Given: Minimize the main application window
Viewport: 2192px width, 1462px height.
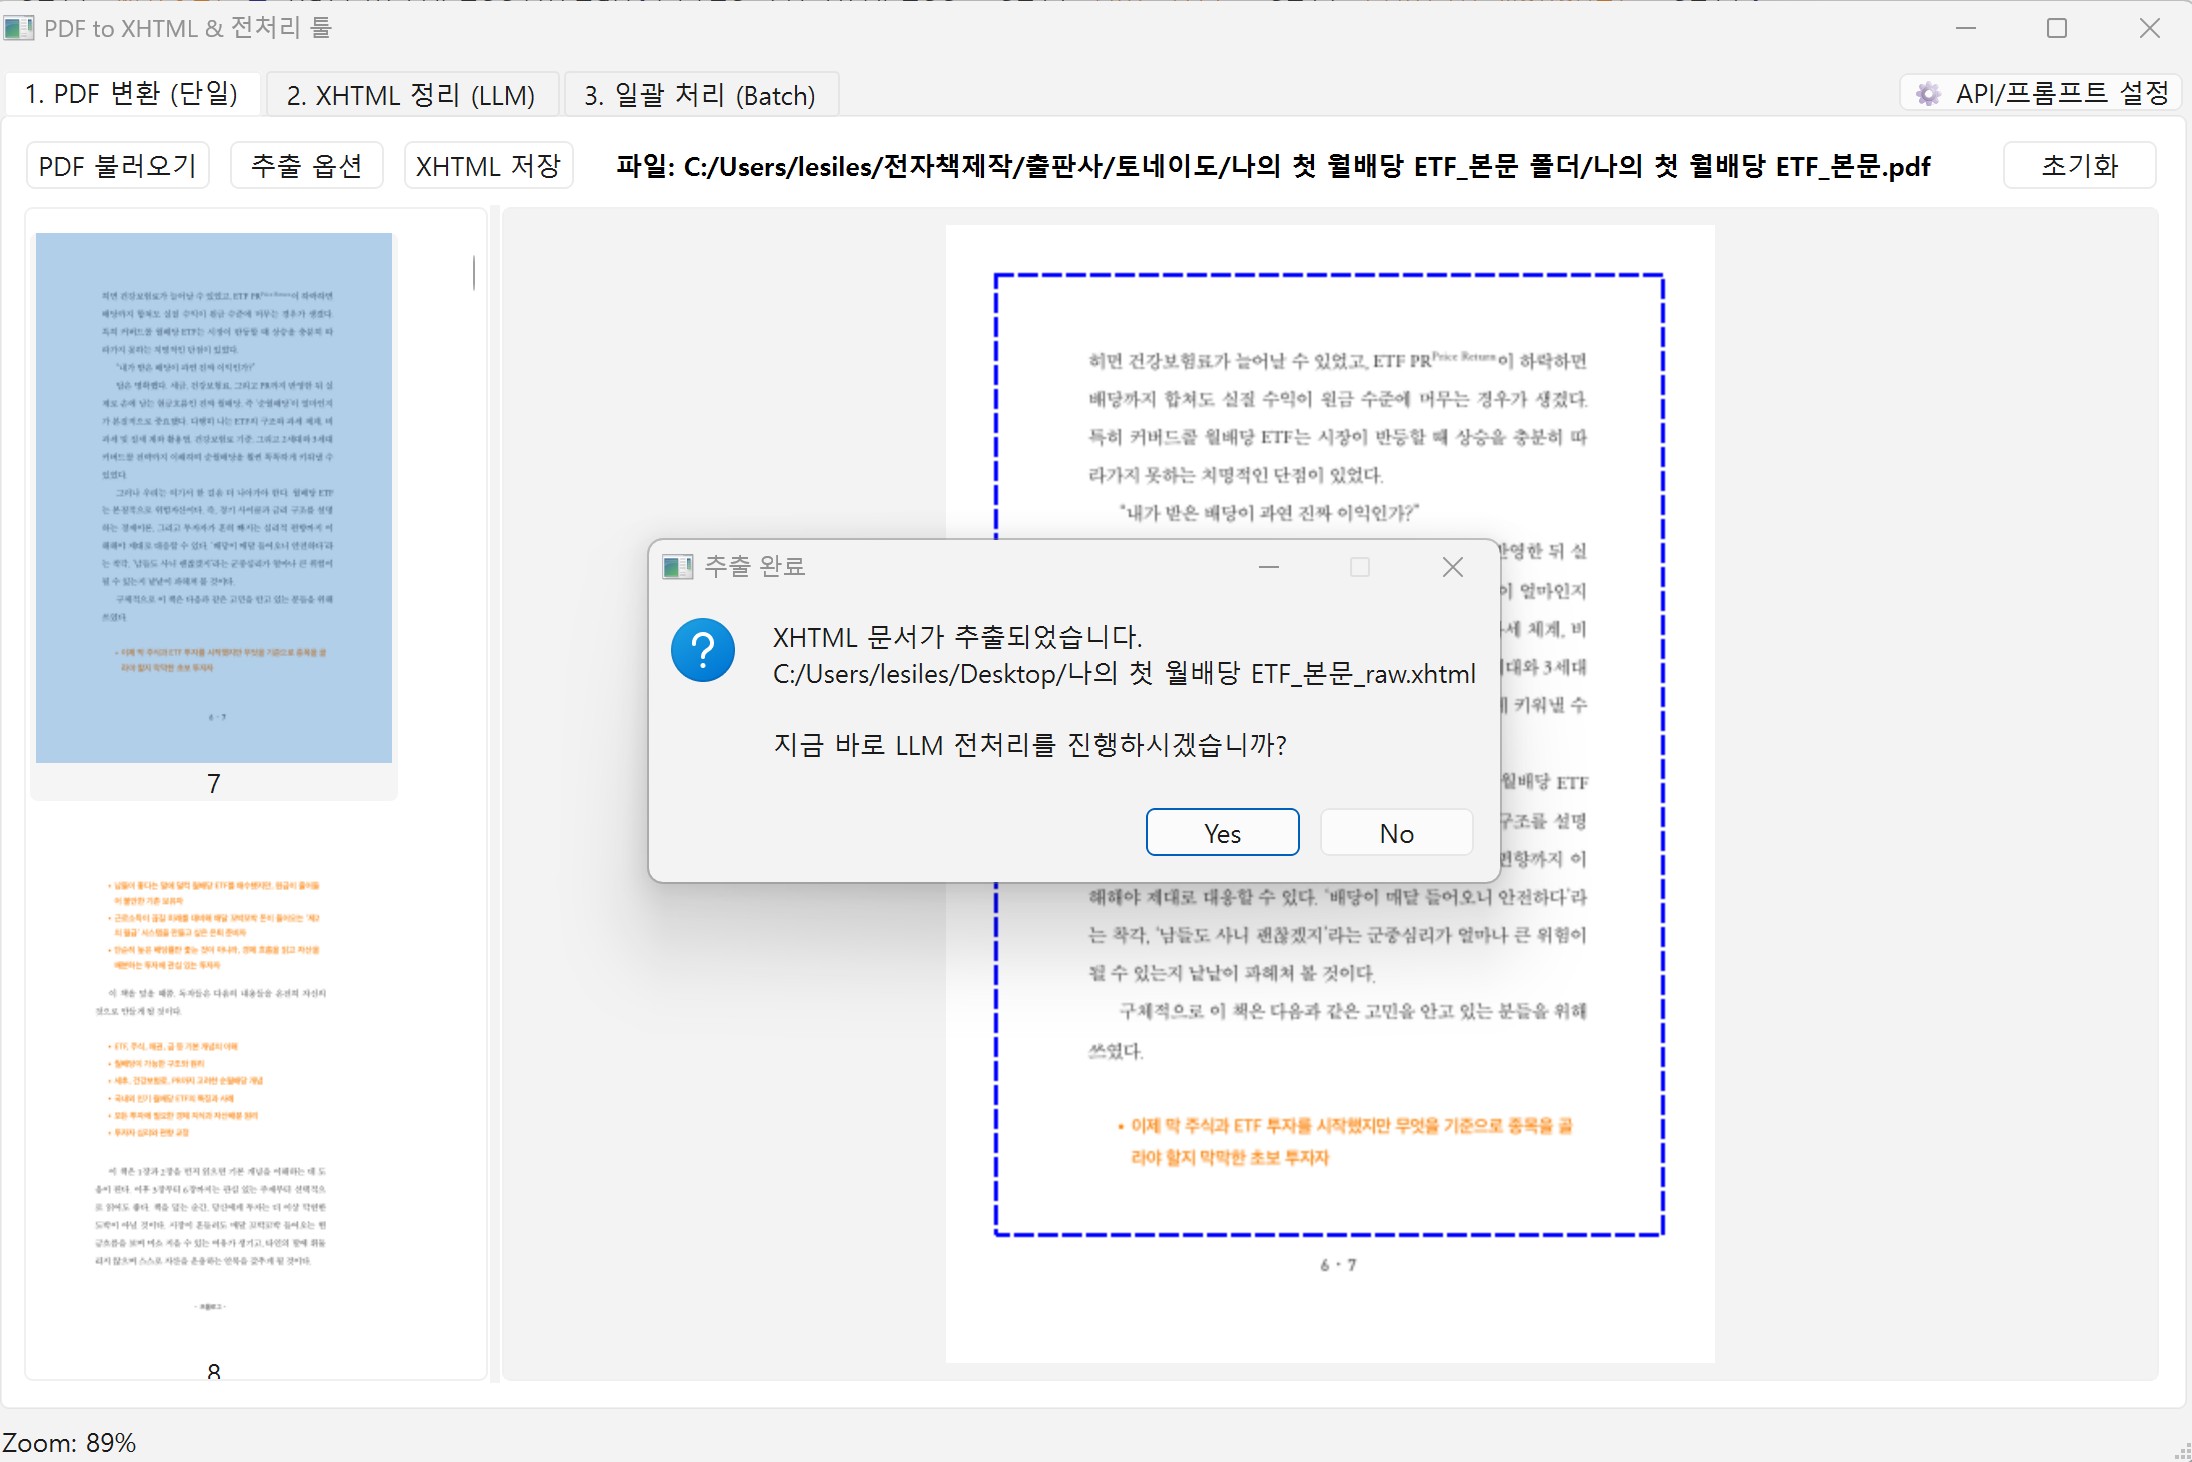Looking at the screenshot, I should click(1965, 28).
